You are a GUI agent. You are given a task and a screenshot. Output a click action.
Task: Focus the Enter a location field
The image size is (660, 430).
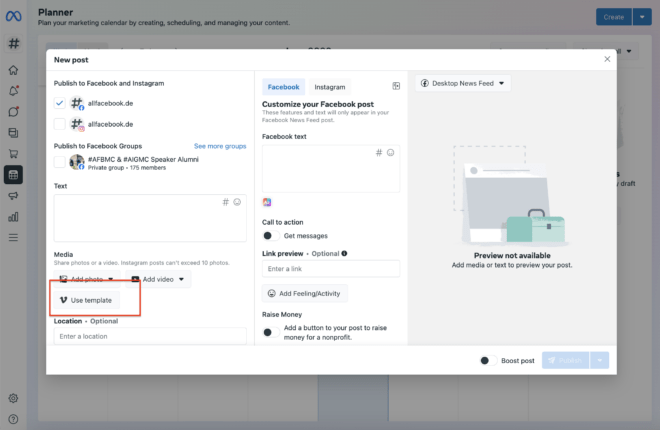click(x=150, y=336)
